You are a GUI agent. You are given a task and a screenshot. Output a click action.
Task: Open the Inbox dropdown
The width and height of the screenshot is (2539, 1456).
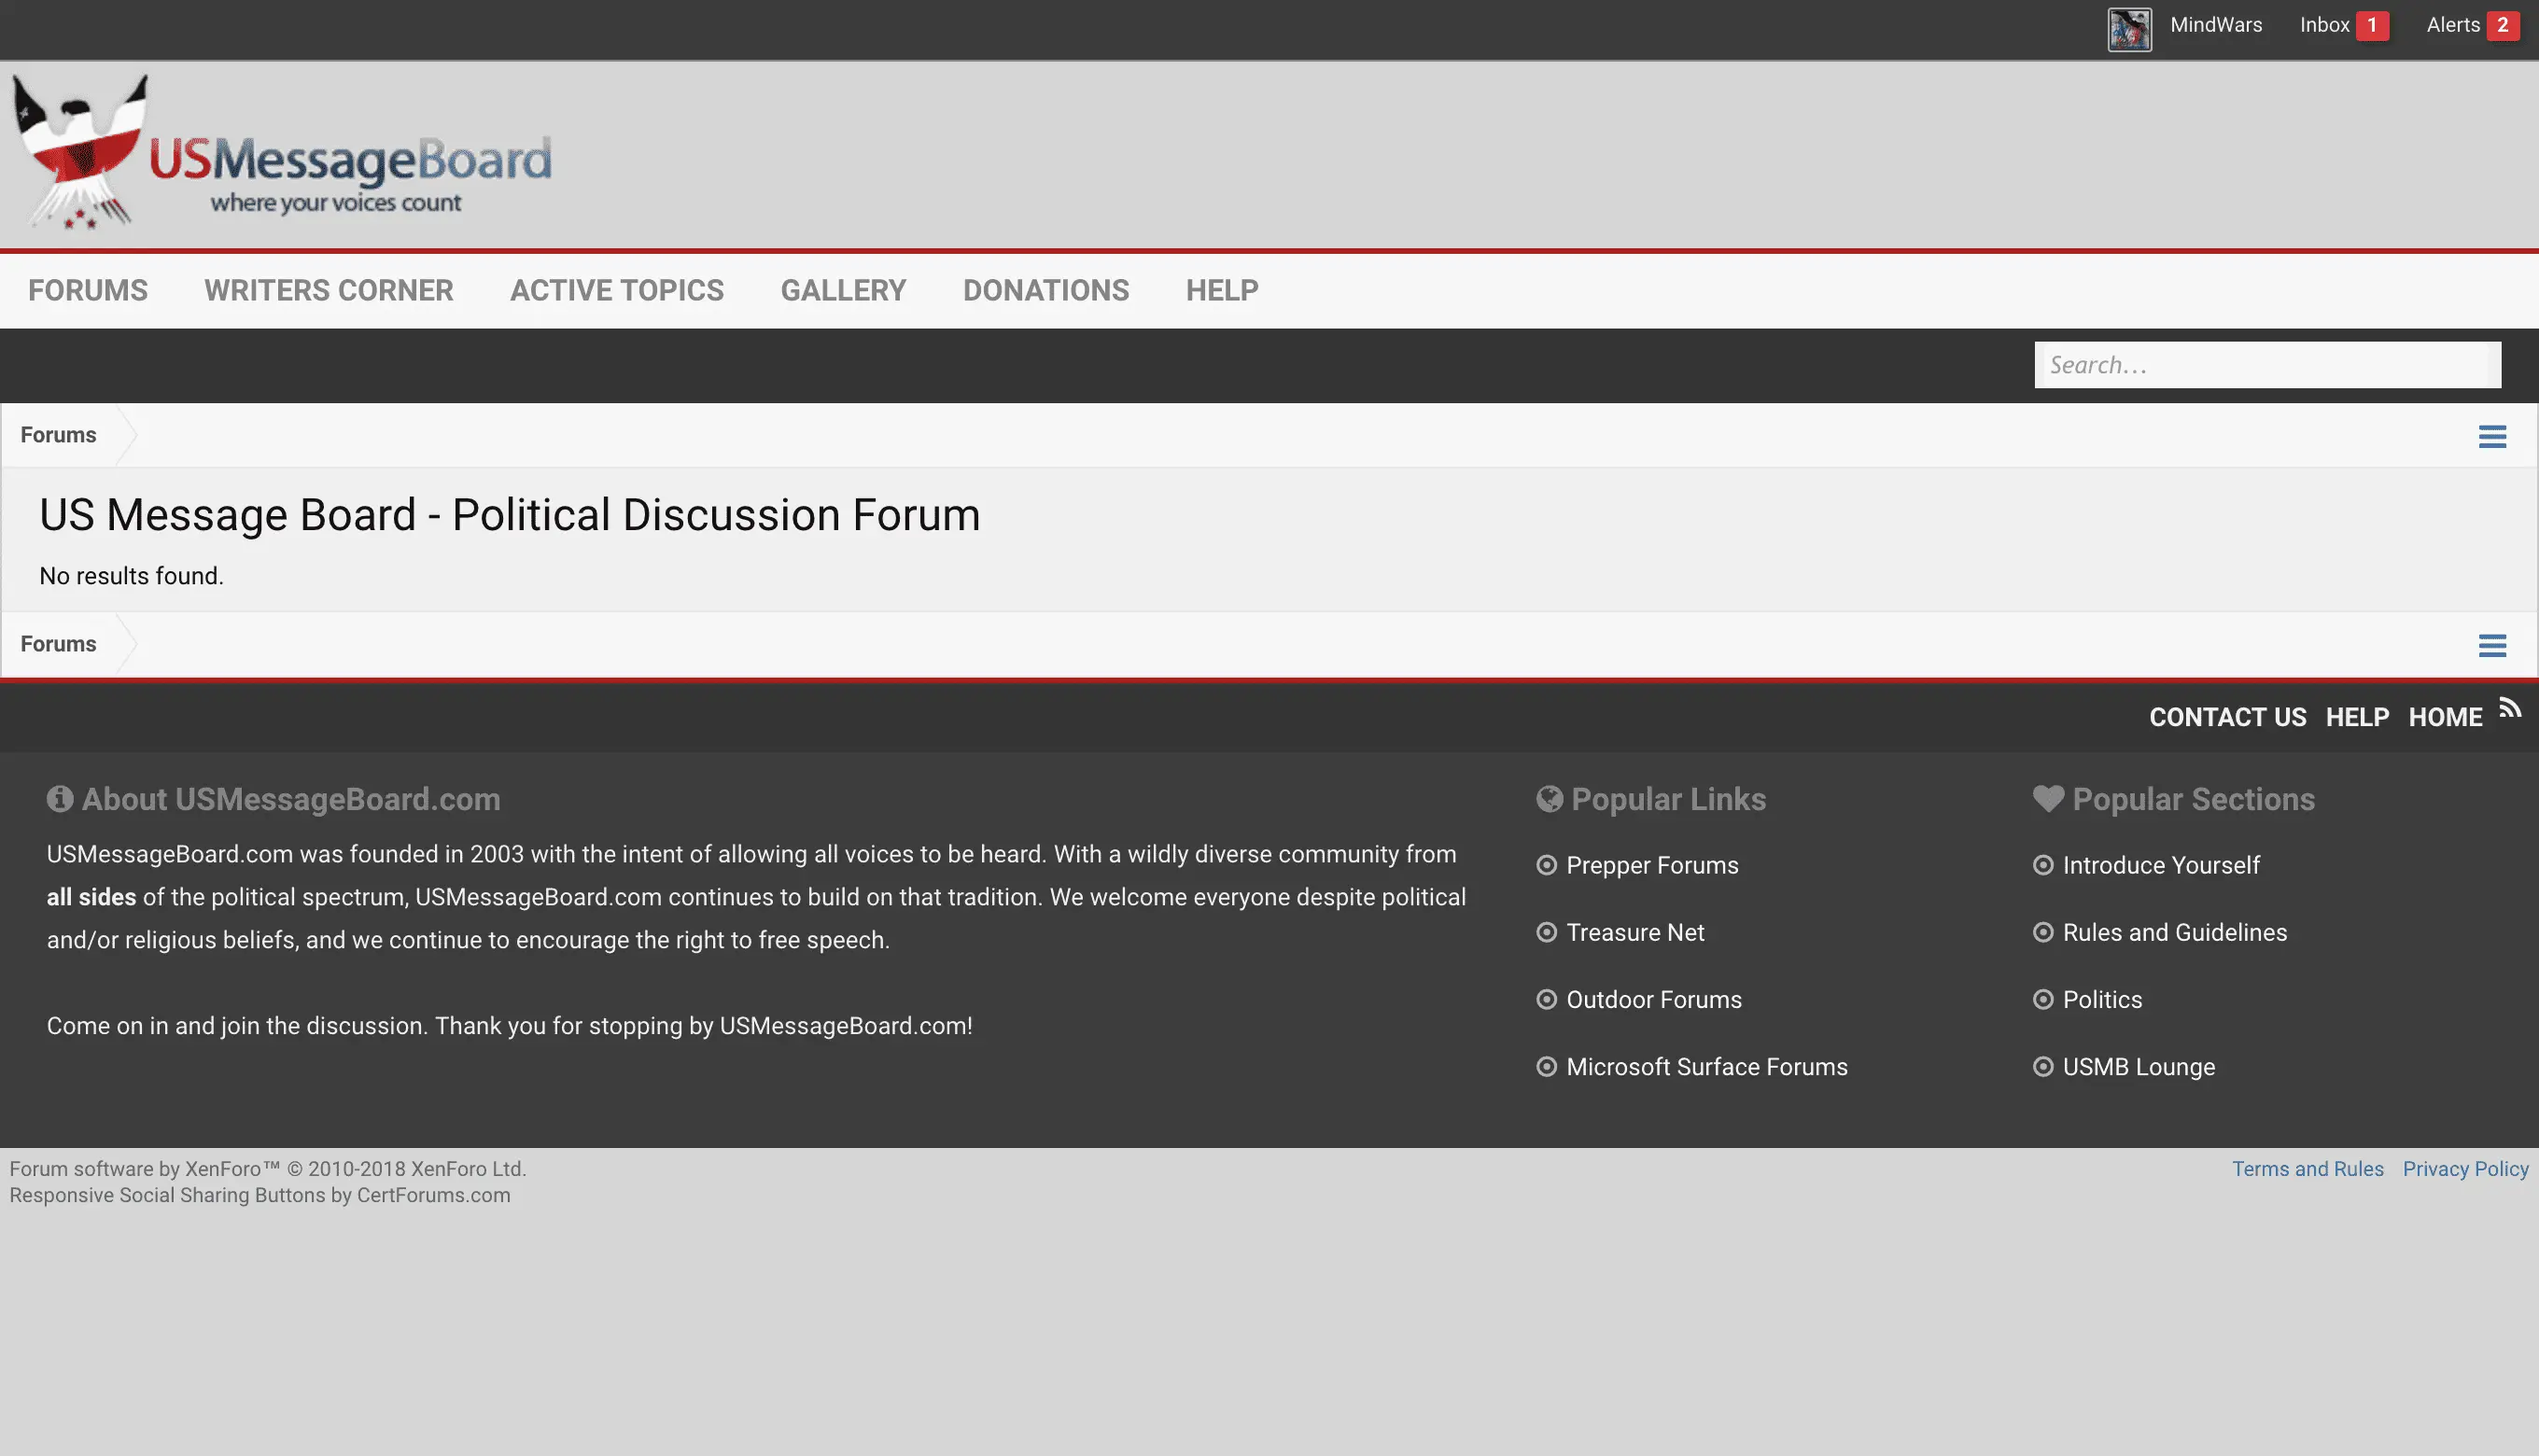pos(2323,25)
